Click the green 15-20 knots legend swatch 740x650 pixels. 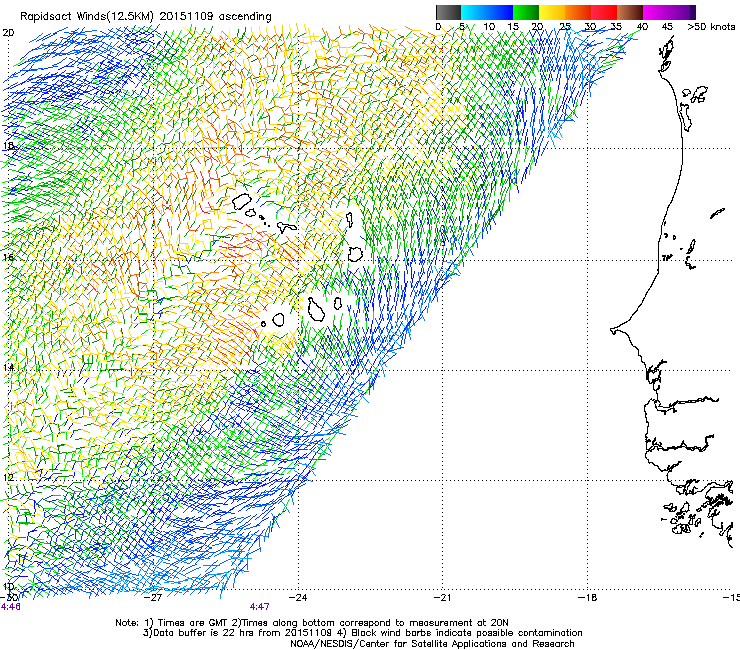526,12
